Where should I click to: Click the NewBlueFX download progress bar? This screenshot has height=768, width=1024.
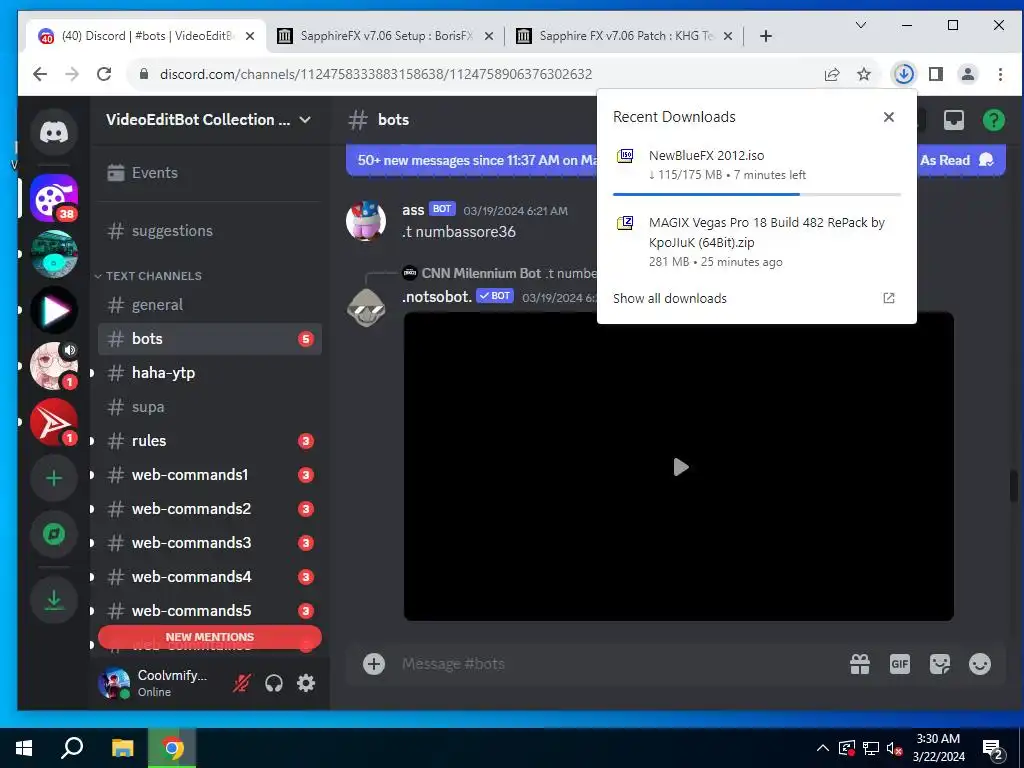point(757,194)
